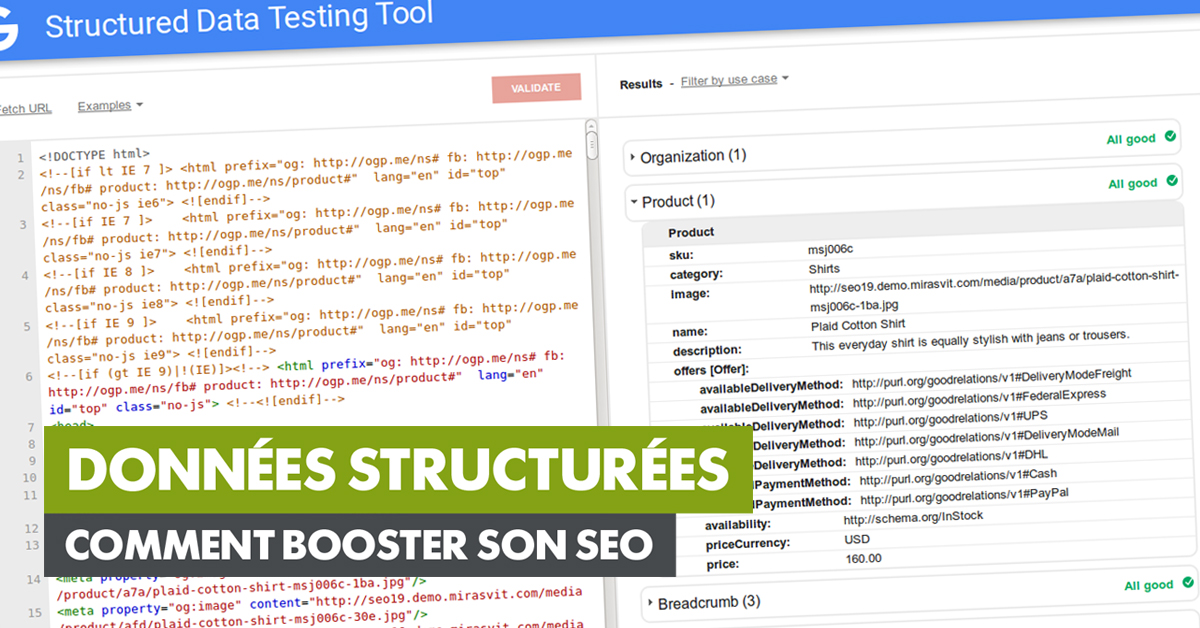The height and width of the screenshot is (628, 1200).
Task: Click the schema.org/InStock availability URL
Action: [x=913, y=517]
